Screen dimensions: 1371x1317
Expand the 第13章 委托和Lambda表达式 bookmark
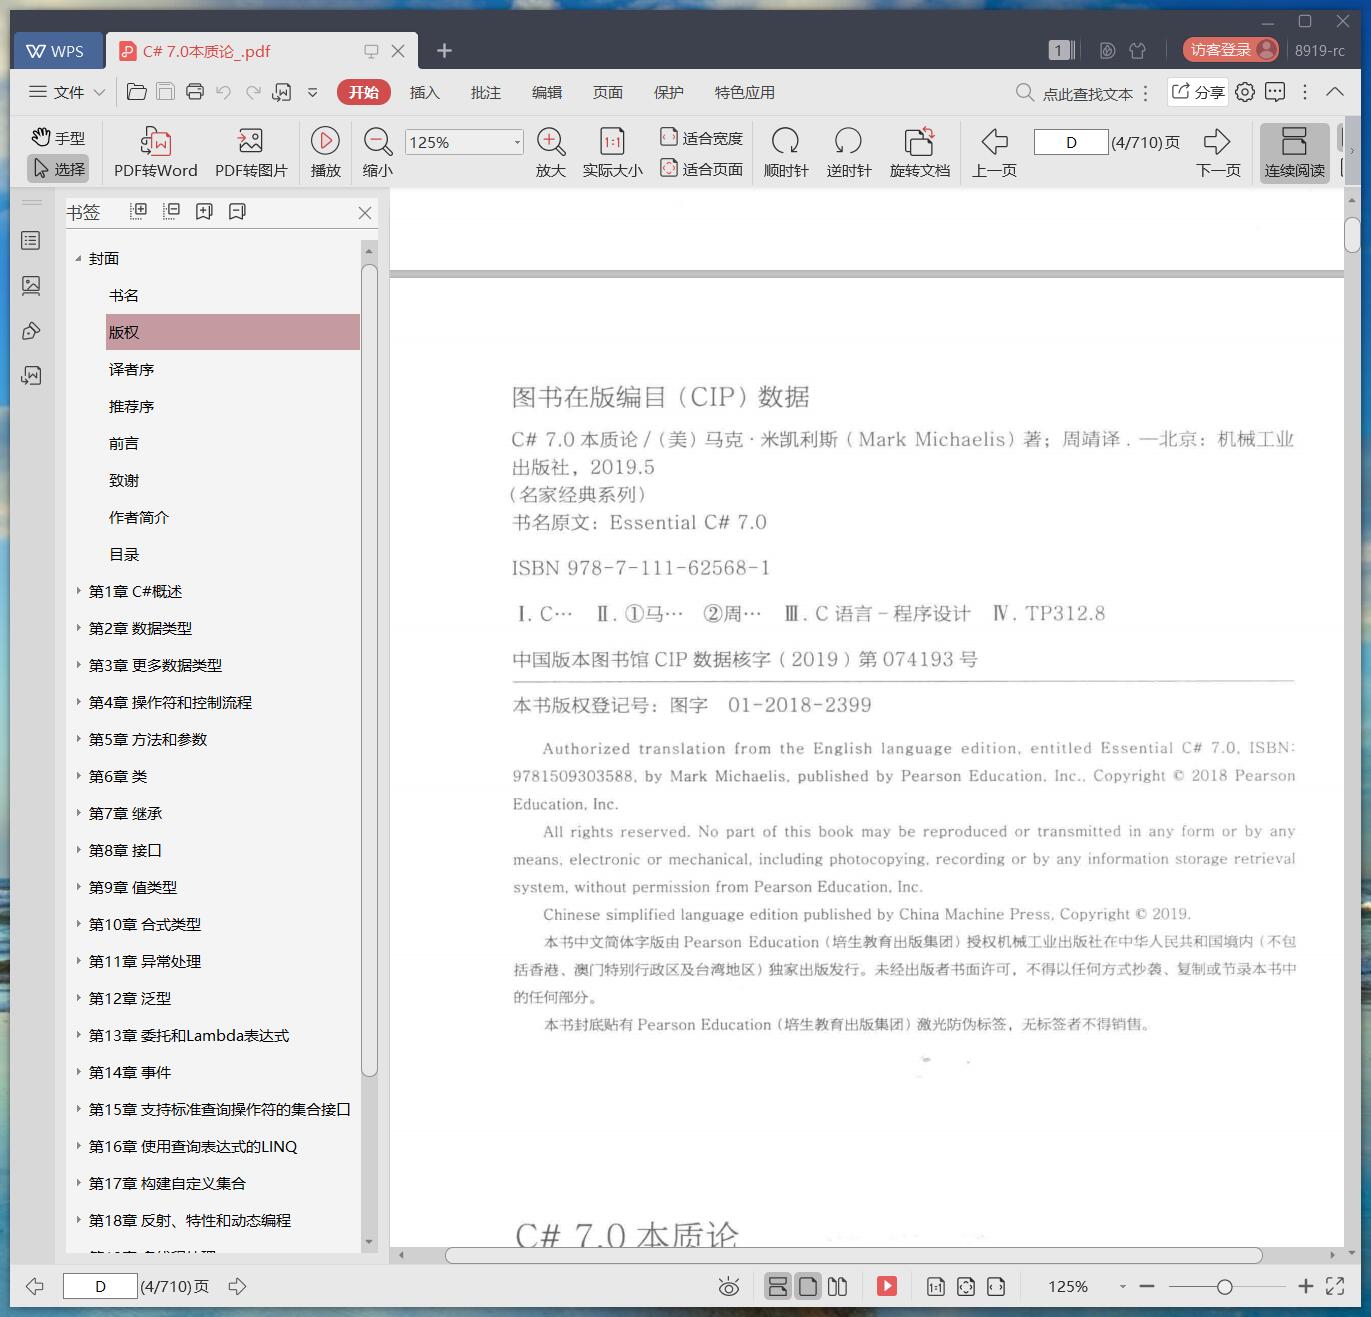click(78, 1035)
